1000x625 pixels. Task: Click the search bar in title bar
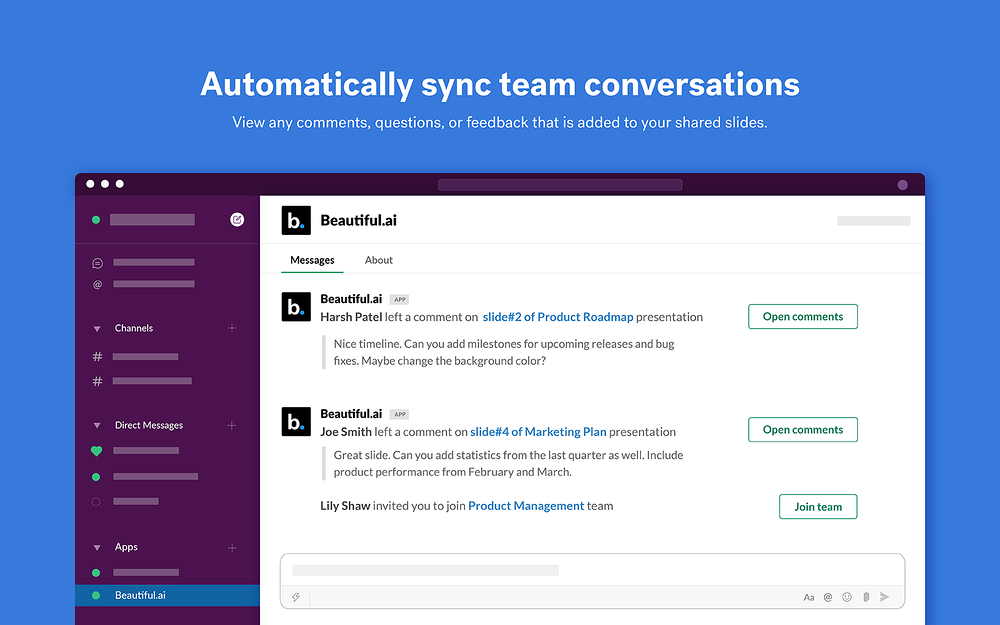coord(560,185)
